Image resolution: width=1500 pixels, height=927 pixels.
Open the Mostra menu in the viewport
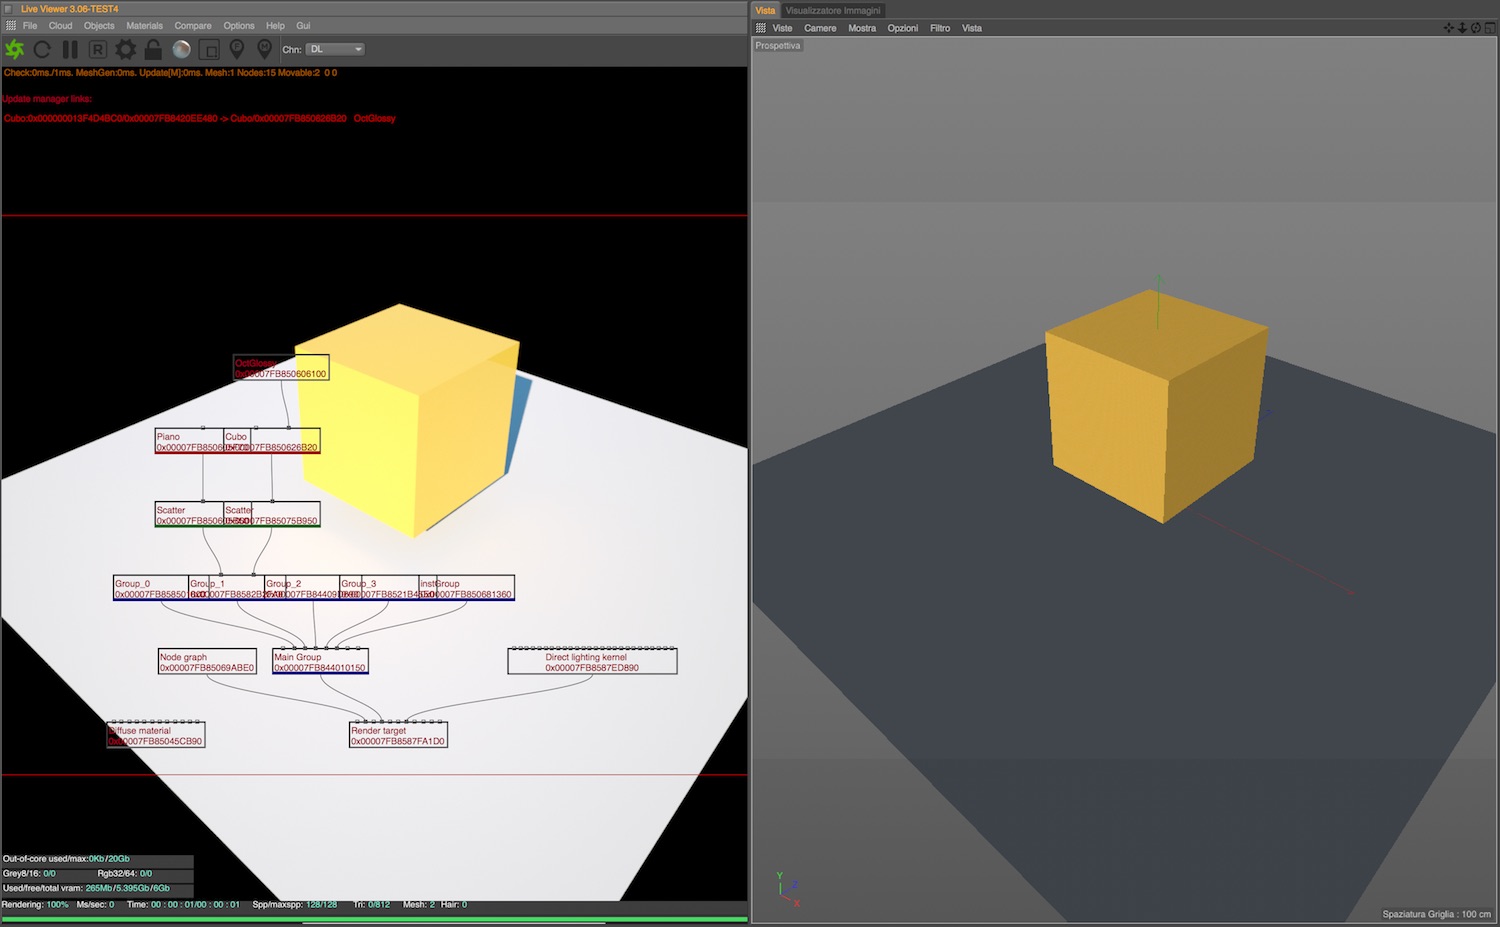point(862,28)
